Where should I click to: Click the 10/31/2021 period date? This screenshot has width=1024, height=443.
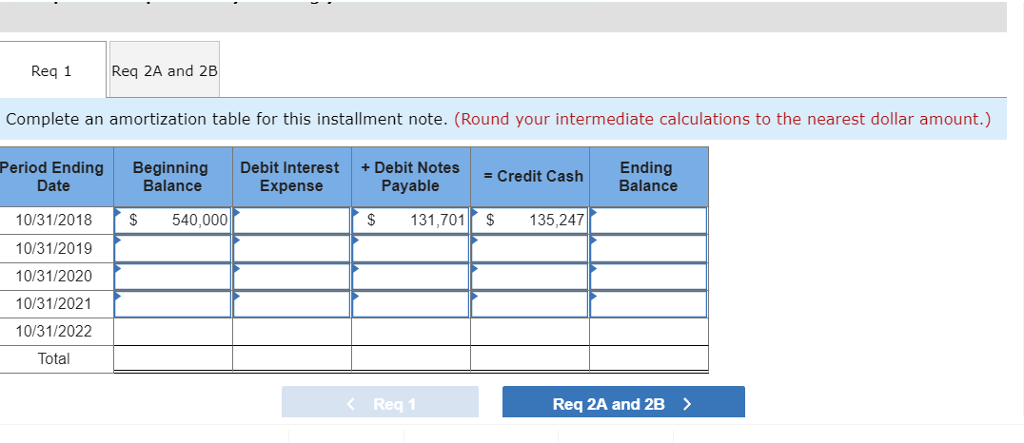point(54,304)
